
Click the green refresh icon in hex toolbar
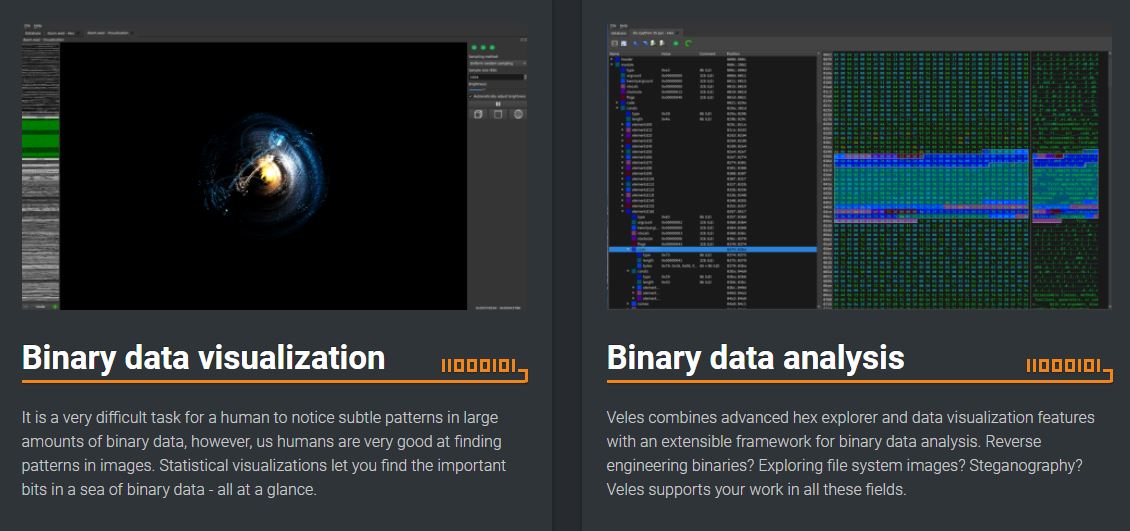click(x=689, y=43)
